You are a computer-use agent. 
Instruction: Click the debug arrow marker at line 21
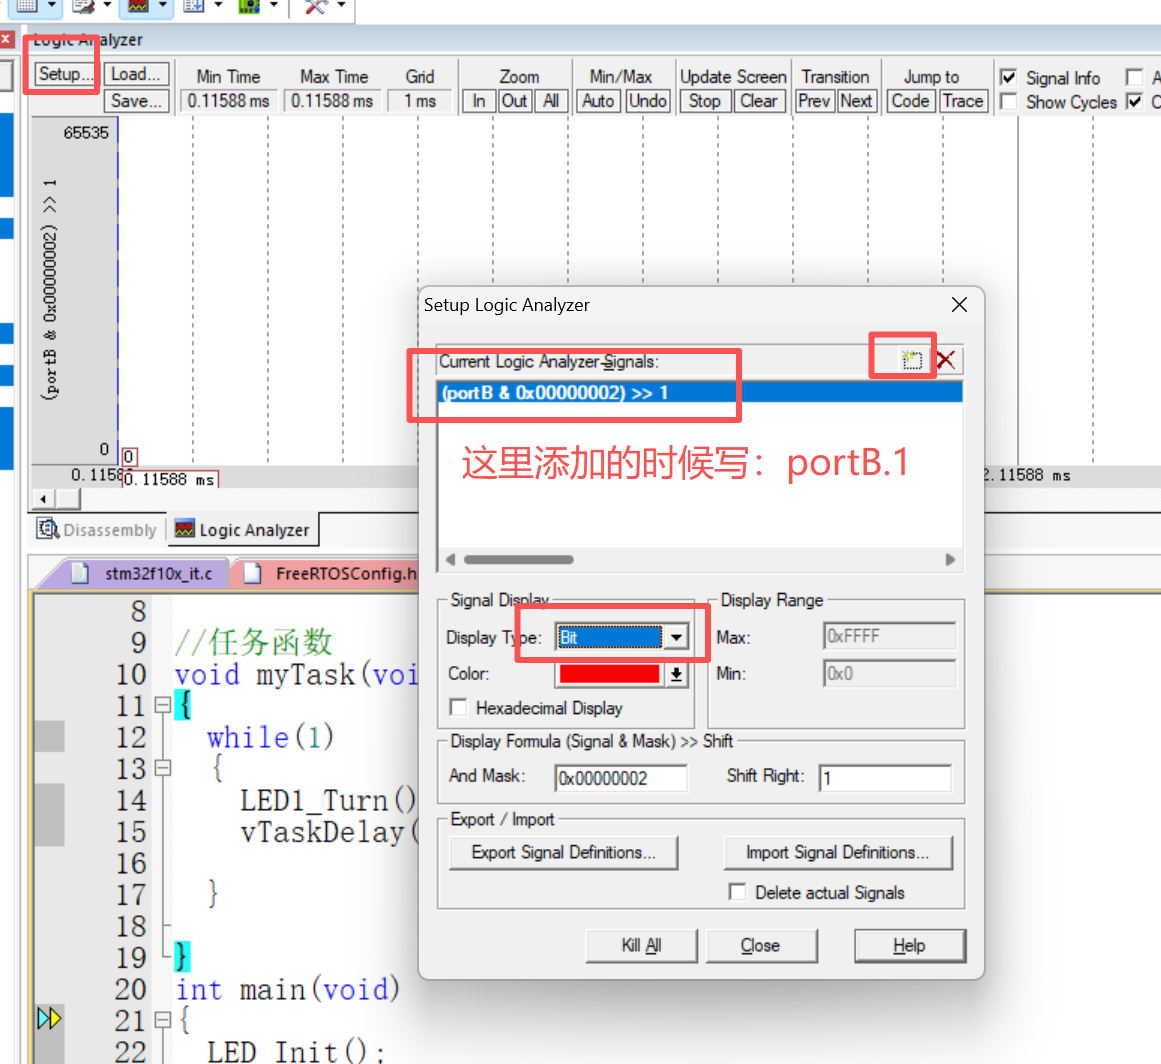pyautogui.click(x=49, y=1018)
